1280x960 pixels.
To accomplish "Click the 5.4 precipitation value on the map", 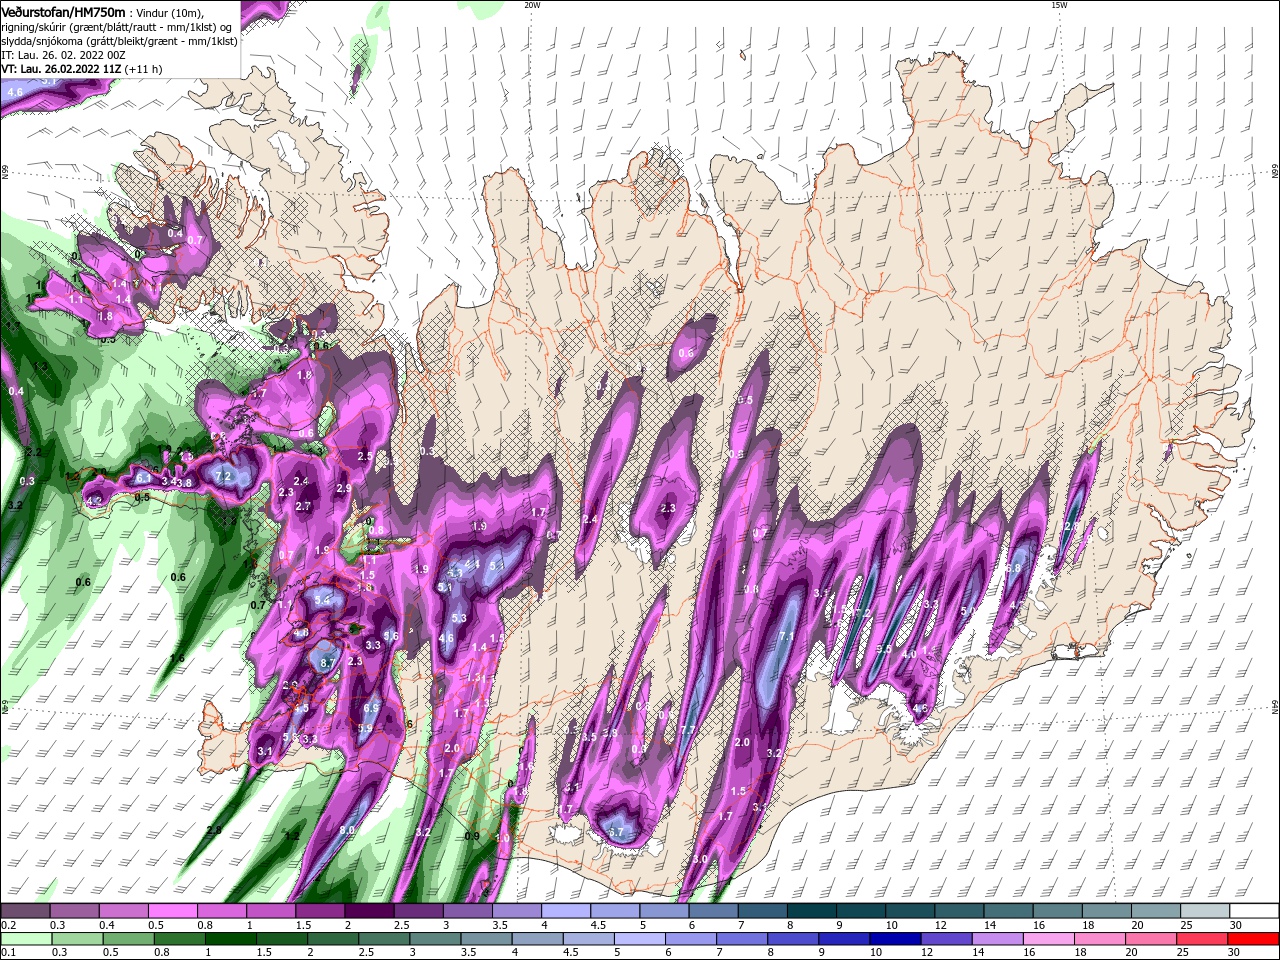I will 322,599.
